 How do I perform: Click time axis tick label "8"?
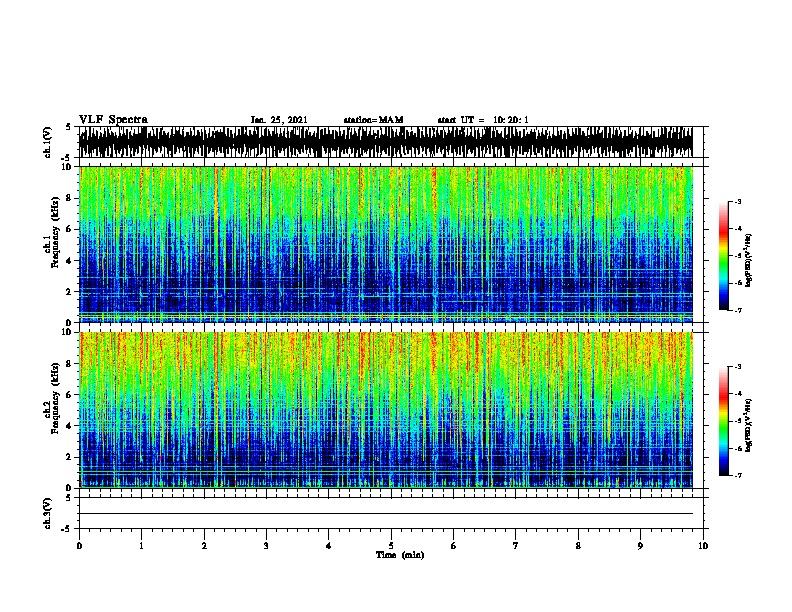578,546
